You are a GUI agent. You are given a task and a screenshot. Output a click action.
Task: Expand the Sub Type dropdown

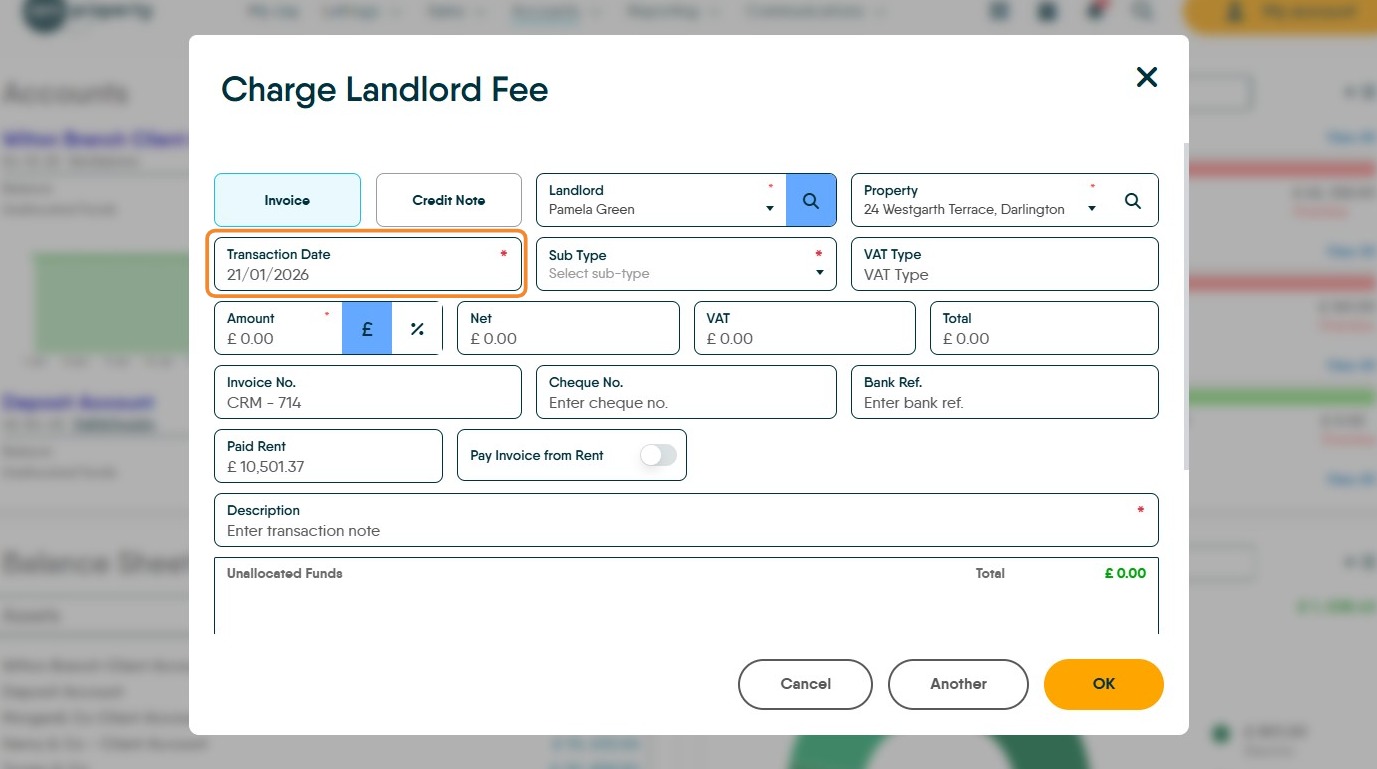pos(820,273)
